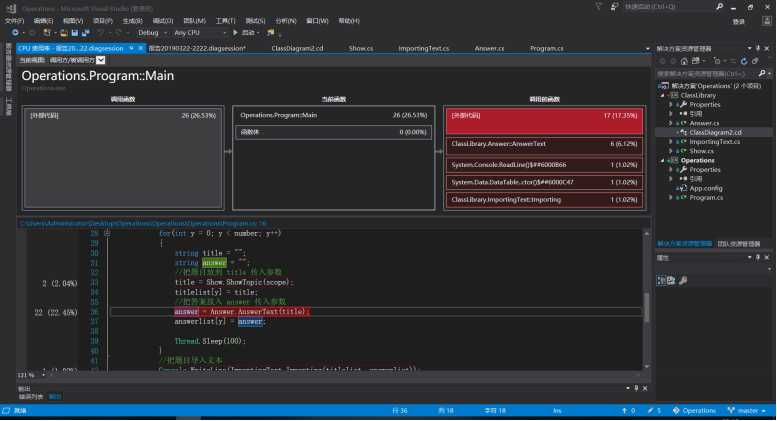Click the Save All icon in the toolbar
The width and height of the screenshot is (777, 421).
86,33
